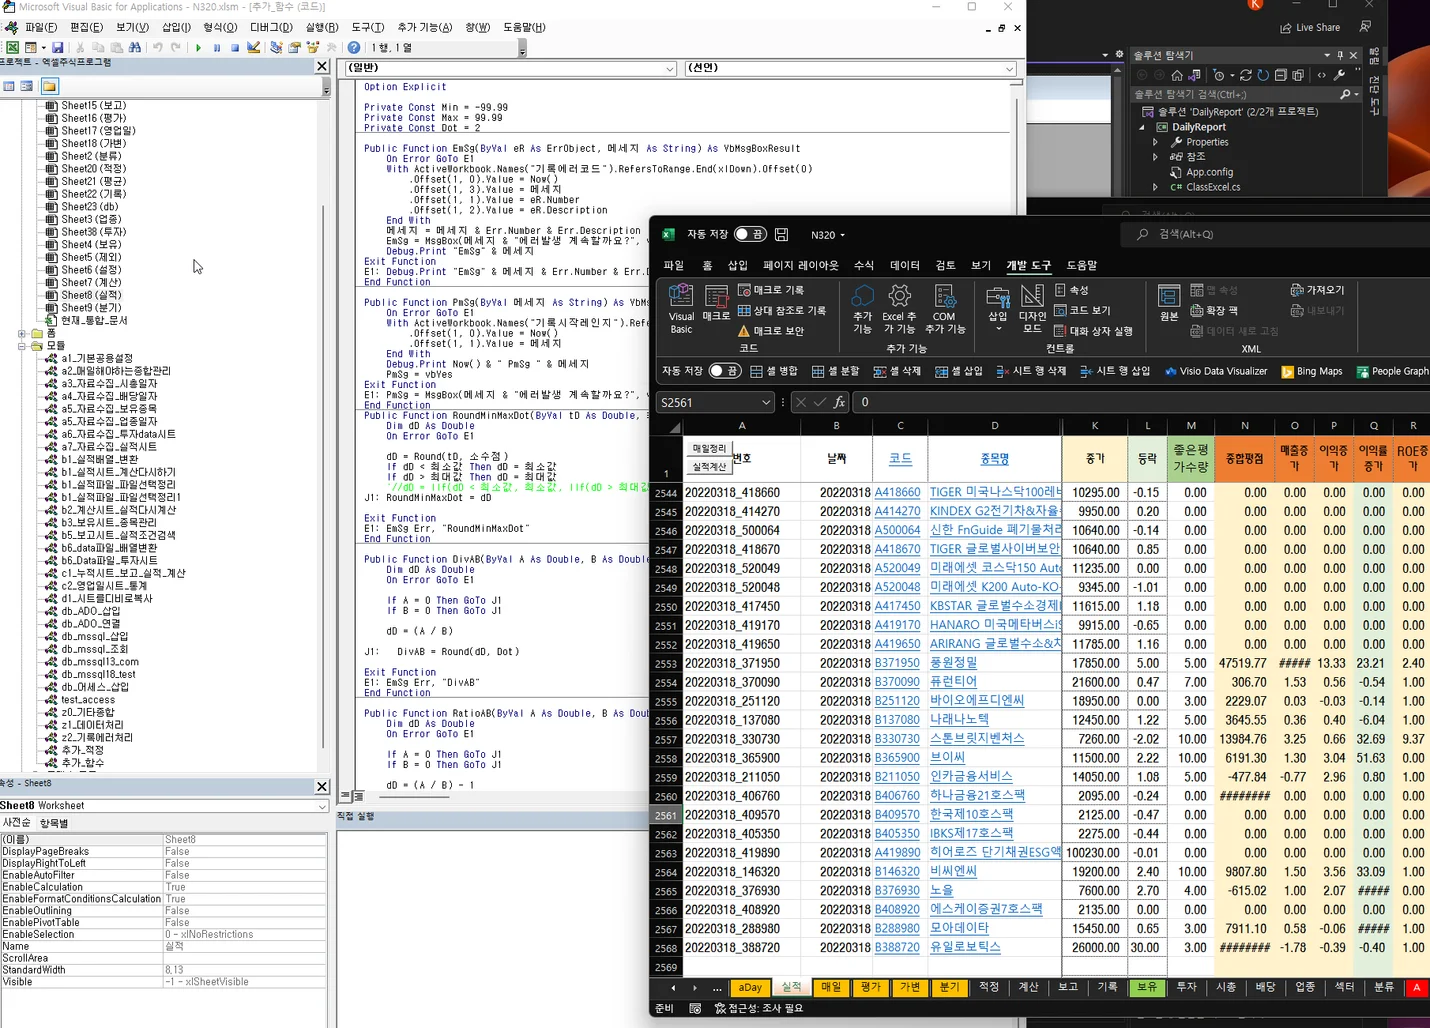
Task: Open the 디버그(D) menu in VBA editor
Action: 271,27
